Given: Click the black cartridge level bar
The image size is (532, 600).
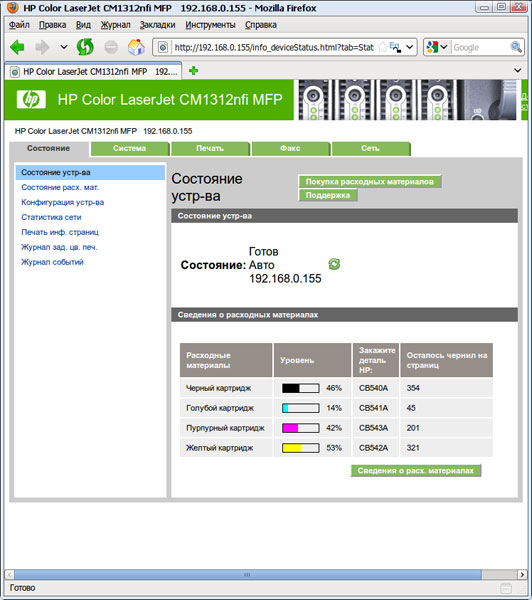Looking at the screenshot, I should [x=301, y=388].
